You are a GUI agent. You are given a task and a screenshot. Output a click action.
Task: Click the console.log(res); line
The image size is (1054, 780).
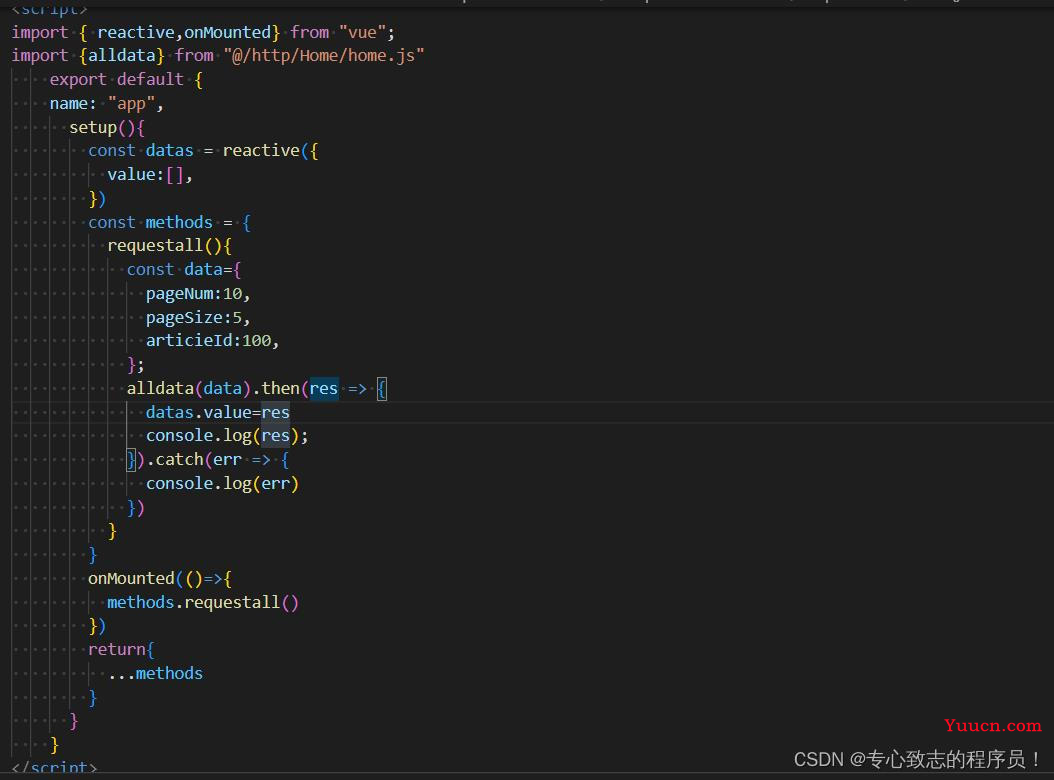click(x=227, y=436)
